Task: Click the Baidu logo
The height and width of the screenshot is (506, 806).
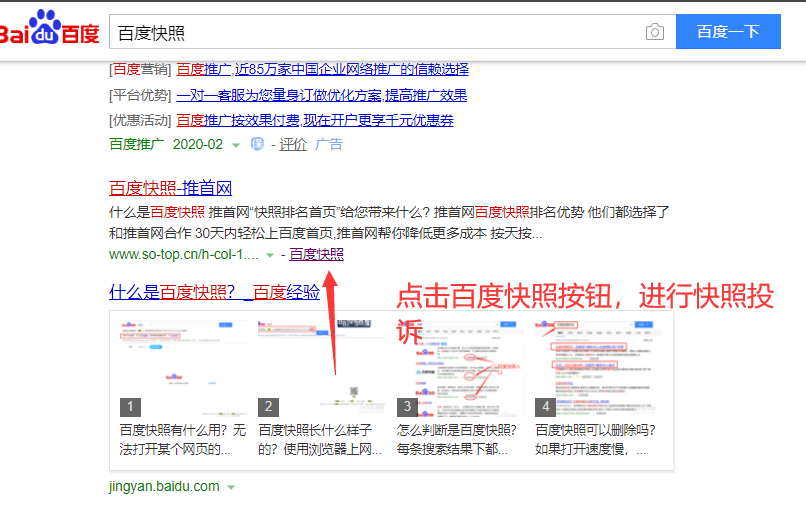Action: [49, 28]
